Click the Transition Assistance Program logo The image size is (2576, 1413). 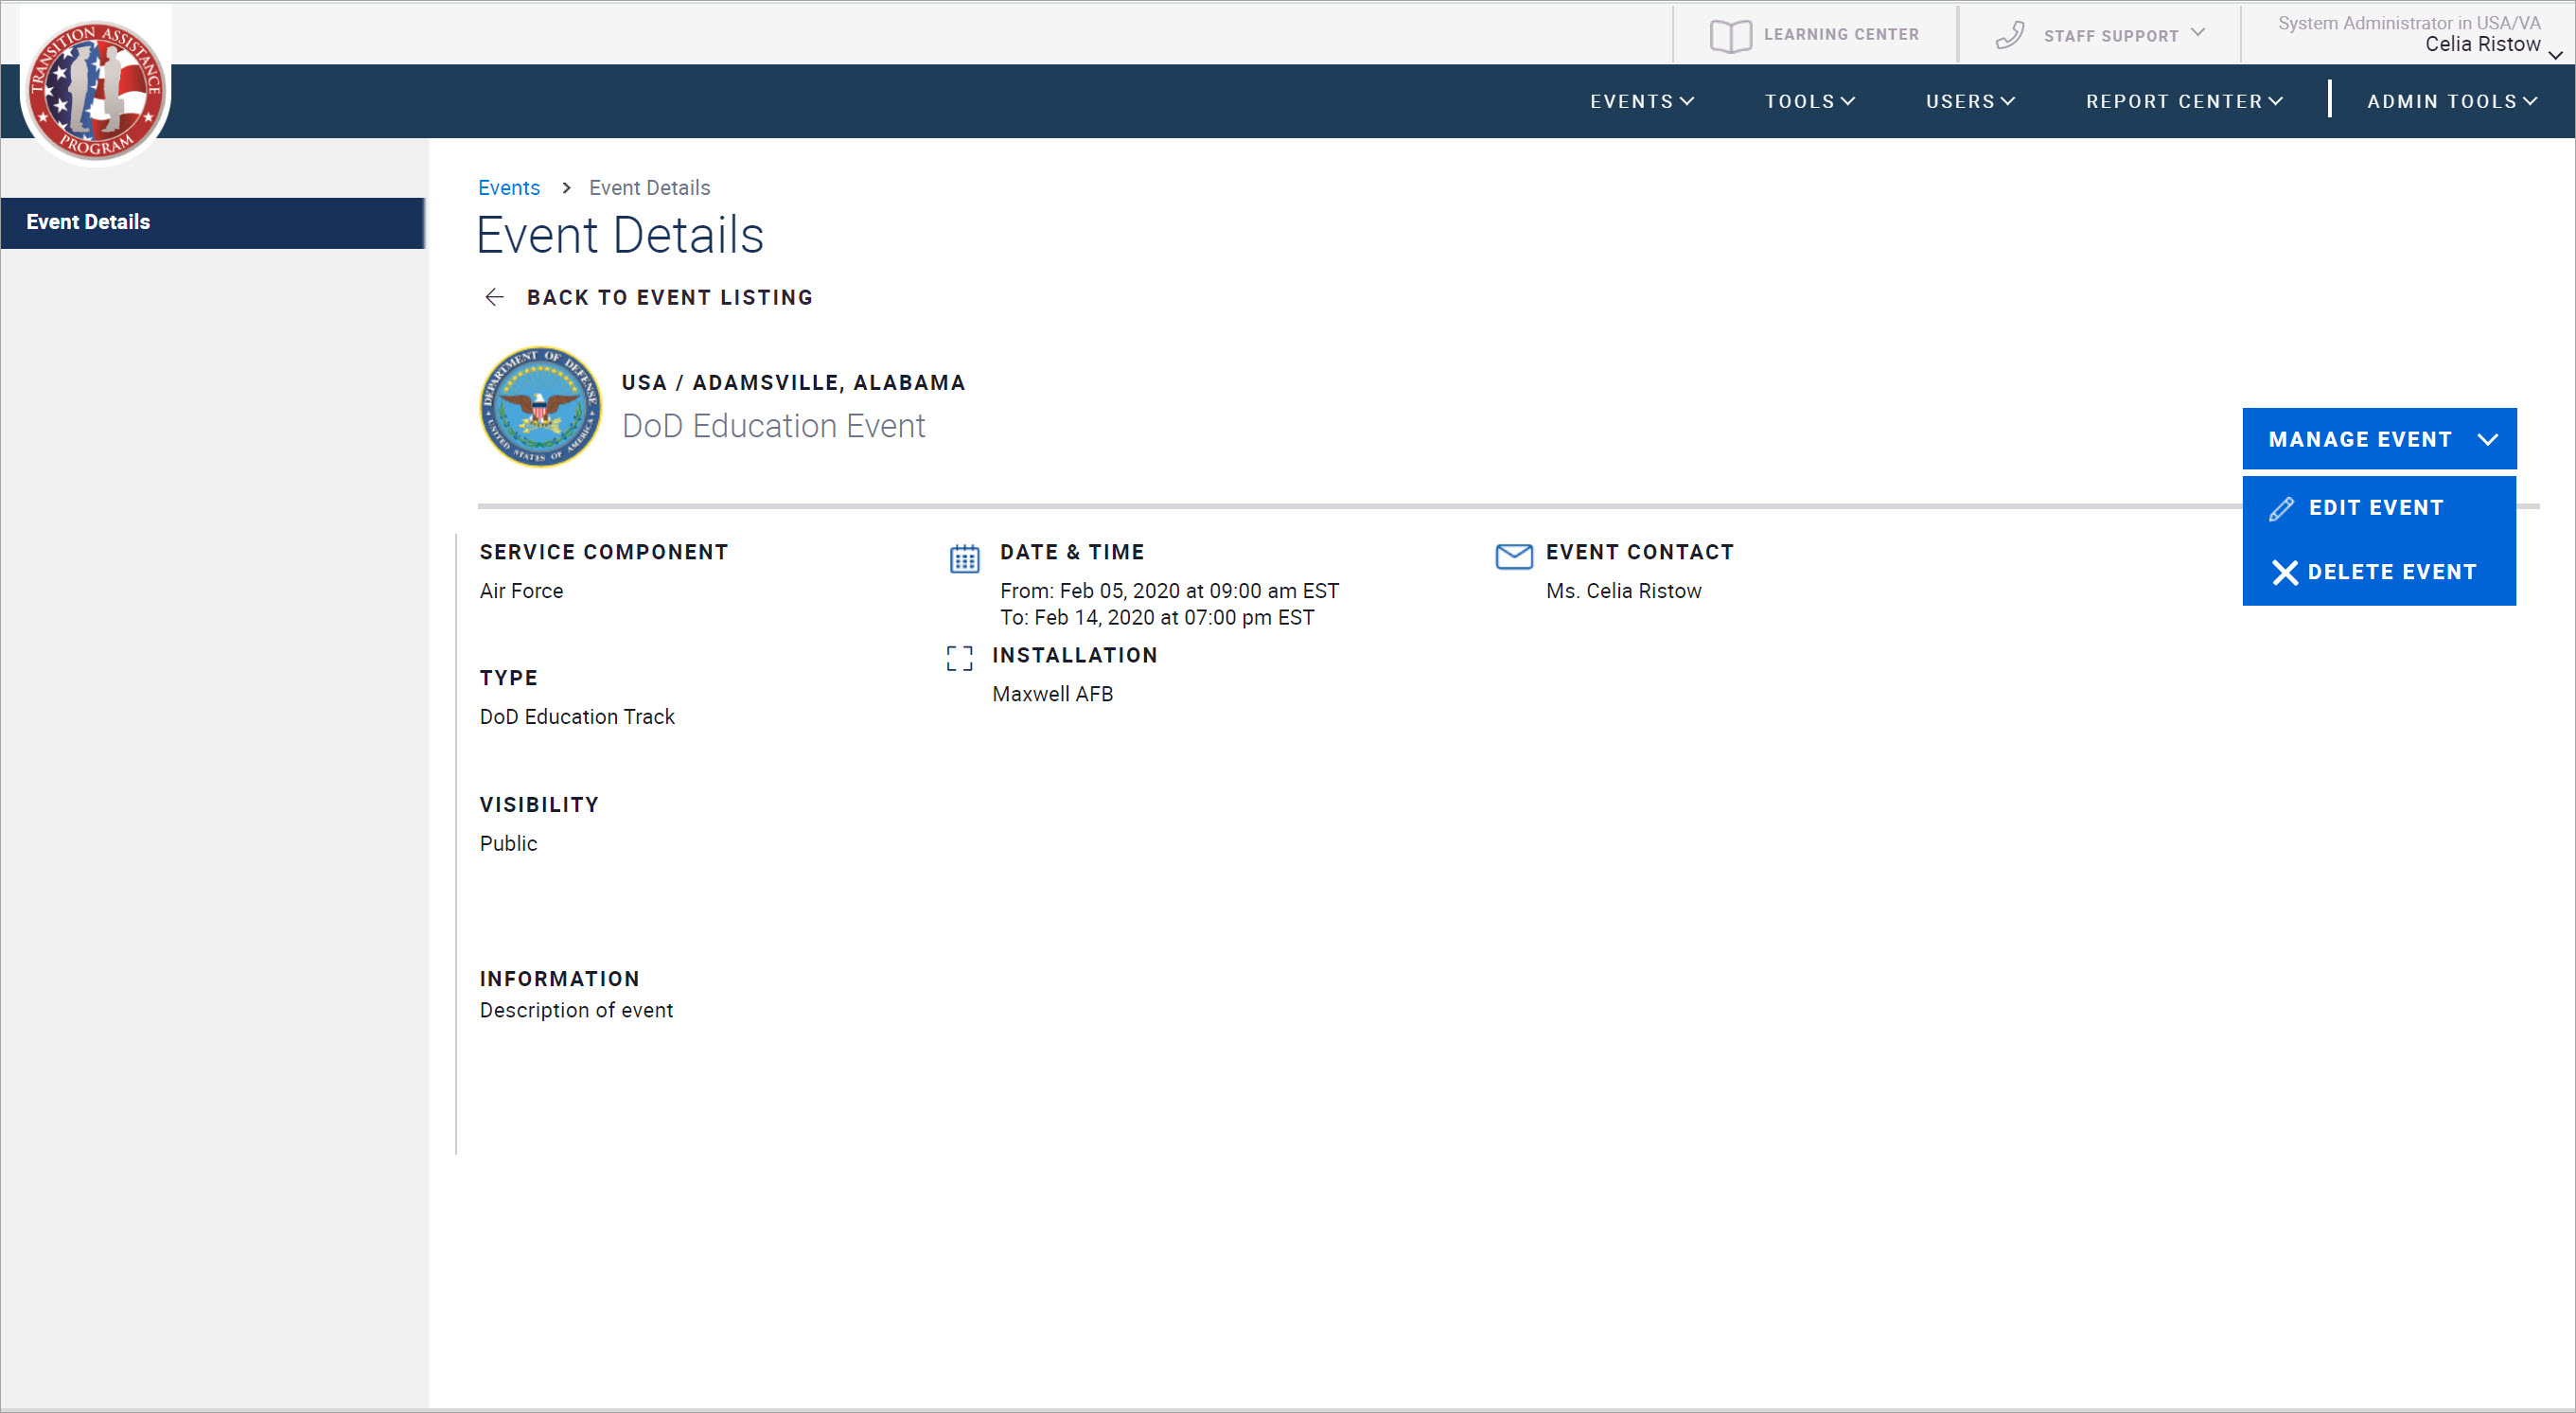tap(96, 90)
